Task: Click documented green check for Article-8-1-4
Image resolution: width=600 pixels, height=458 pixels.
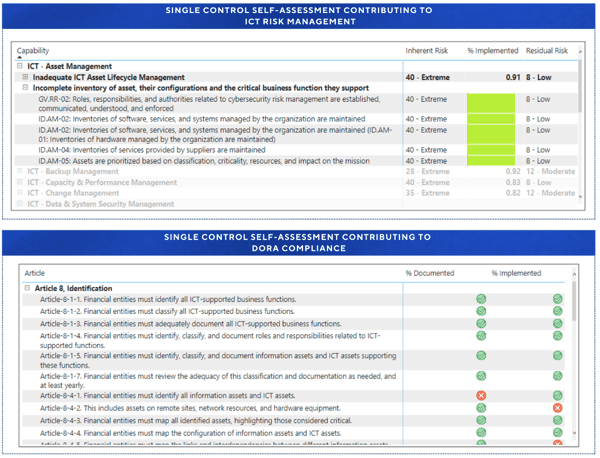Action: point(481,336)
